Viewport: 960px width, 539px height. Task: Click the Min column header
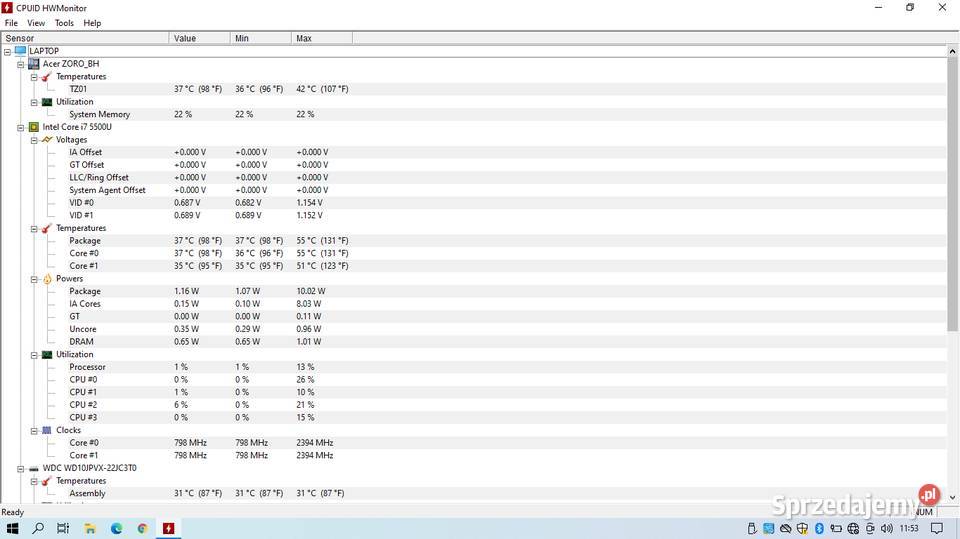(x=261, y=38)
